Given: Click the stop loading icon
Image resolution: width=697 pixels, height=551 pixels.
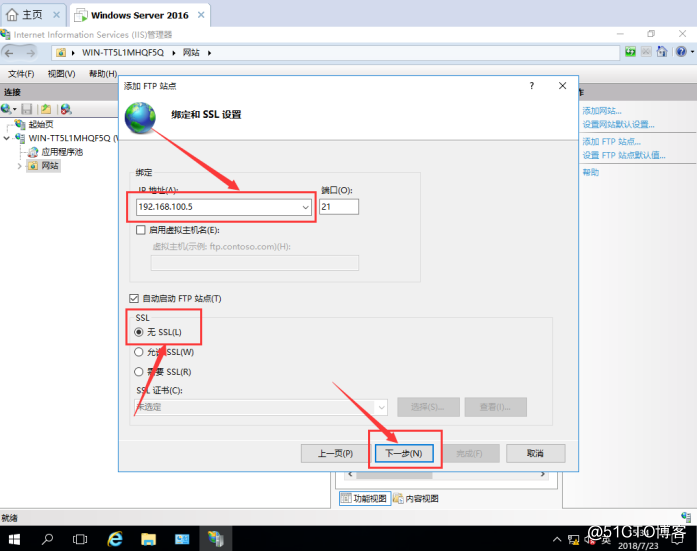Looking at the screenshot, I should coord(646,52).
